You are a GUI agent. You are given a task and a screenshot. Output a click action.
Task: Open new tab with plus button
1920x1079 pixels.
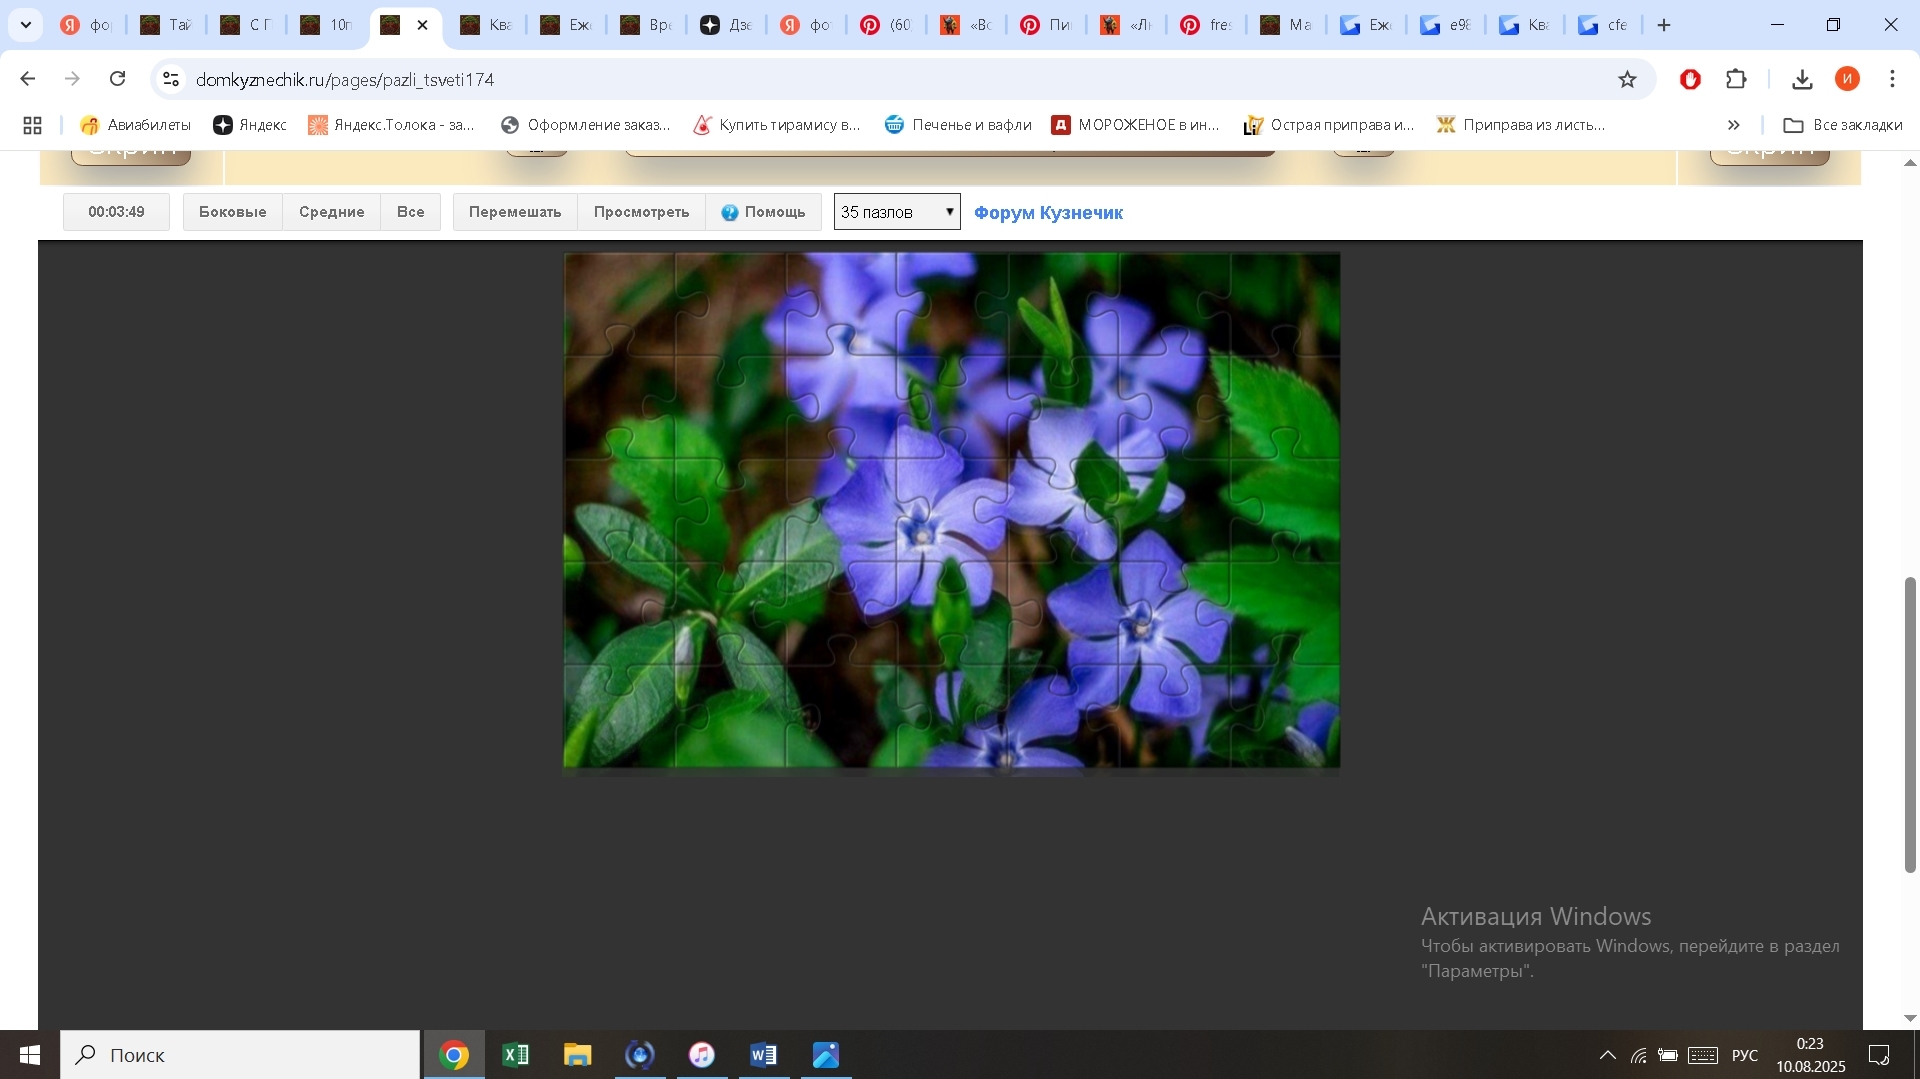click(1664, 25)
